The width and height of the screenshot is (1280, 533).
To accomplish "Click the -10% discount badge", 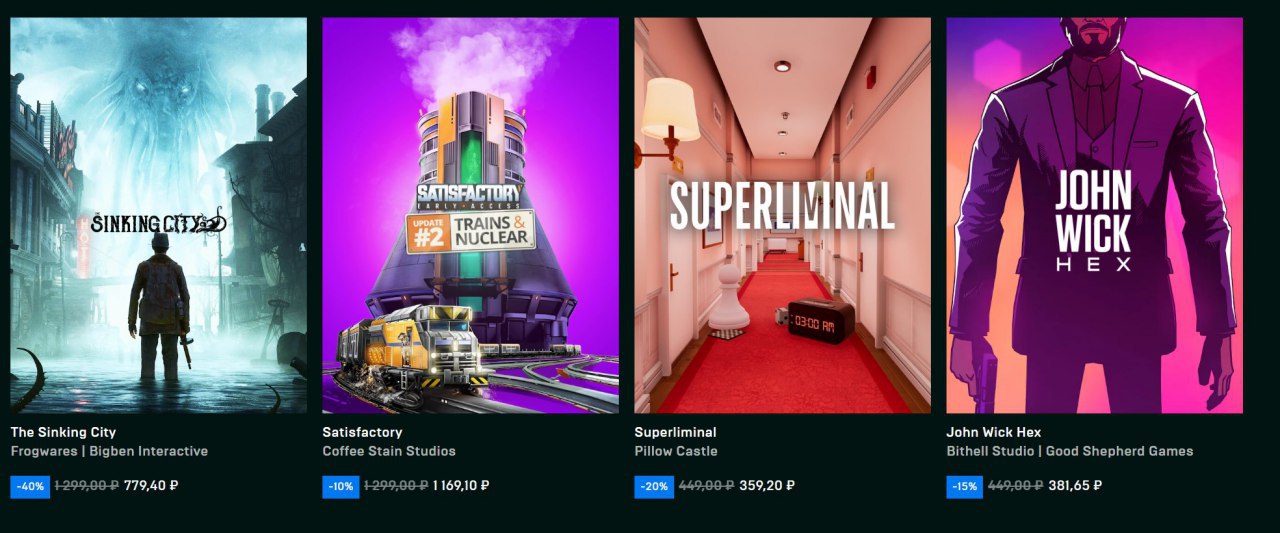I will [x=341, y=487].
